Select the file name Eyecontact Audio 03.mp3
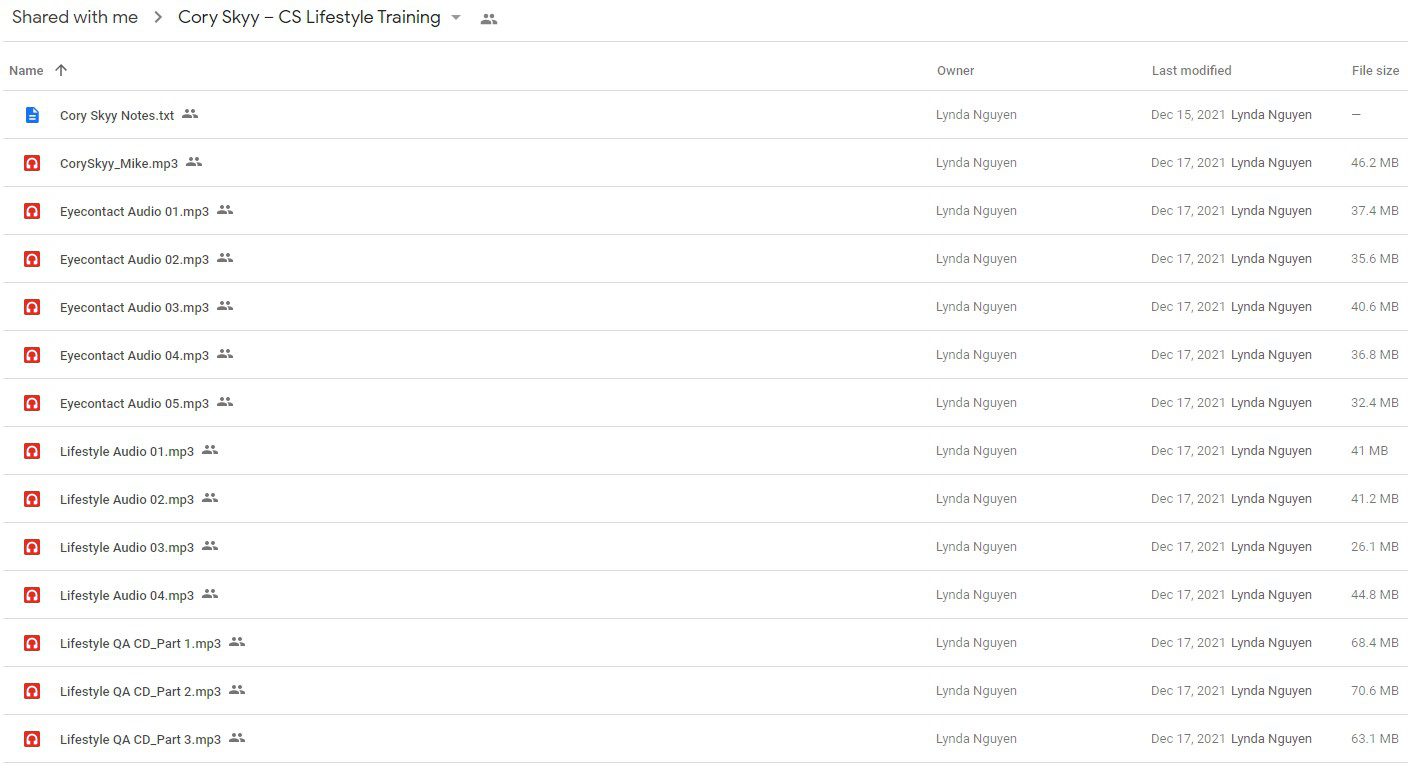Viewport: 1408px width, 770px height. coord(134,307)
